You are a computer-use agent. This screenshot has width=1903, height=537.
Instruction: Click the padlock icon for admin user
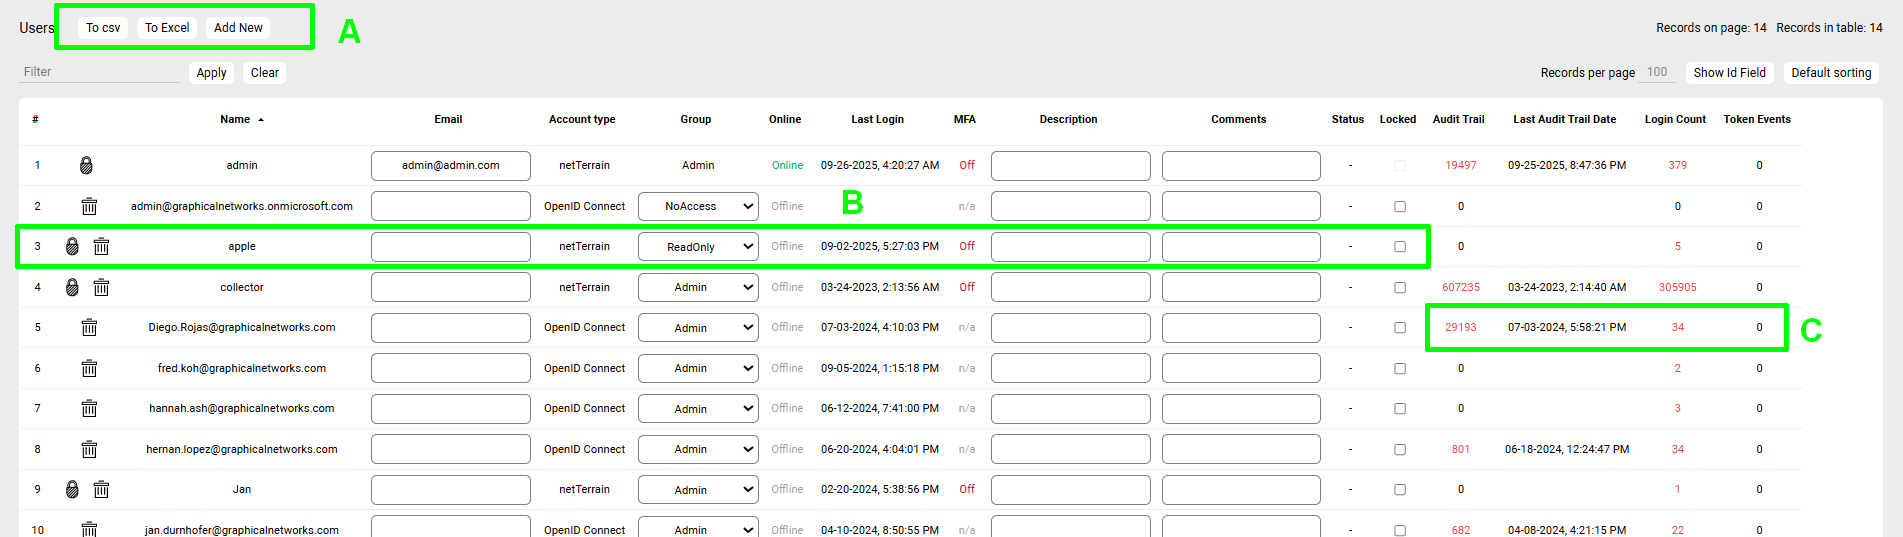click(x=86, y=166)
